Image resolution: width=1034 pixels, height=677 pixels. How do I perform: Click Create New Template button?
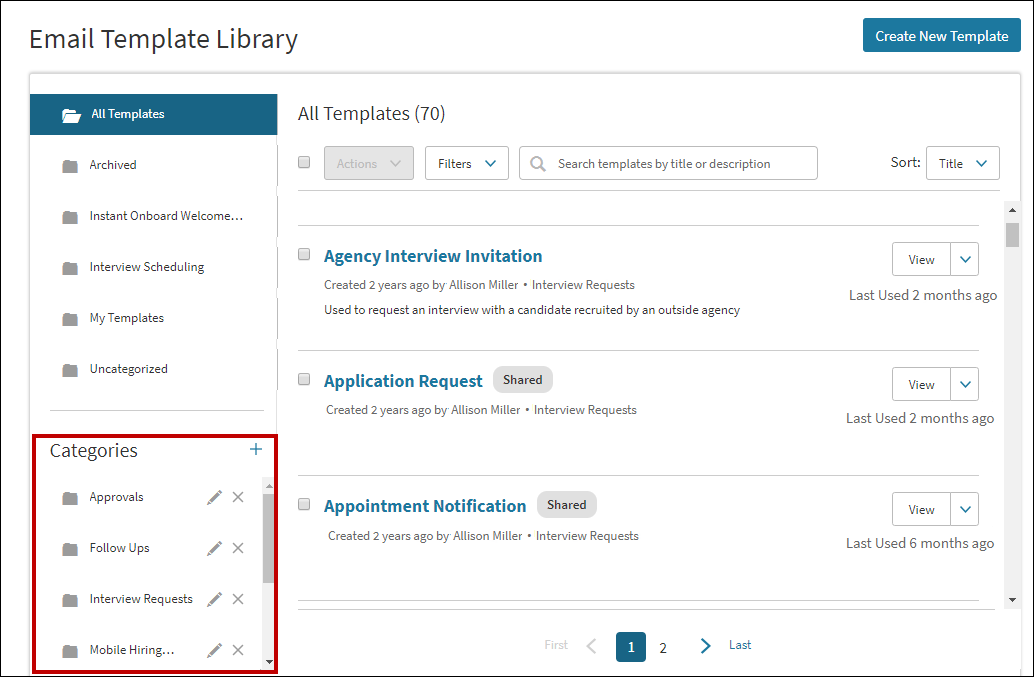click(942, 36)
